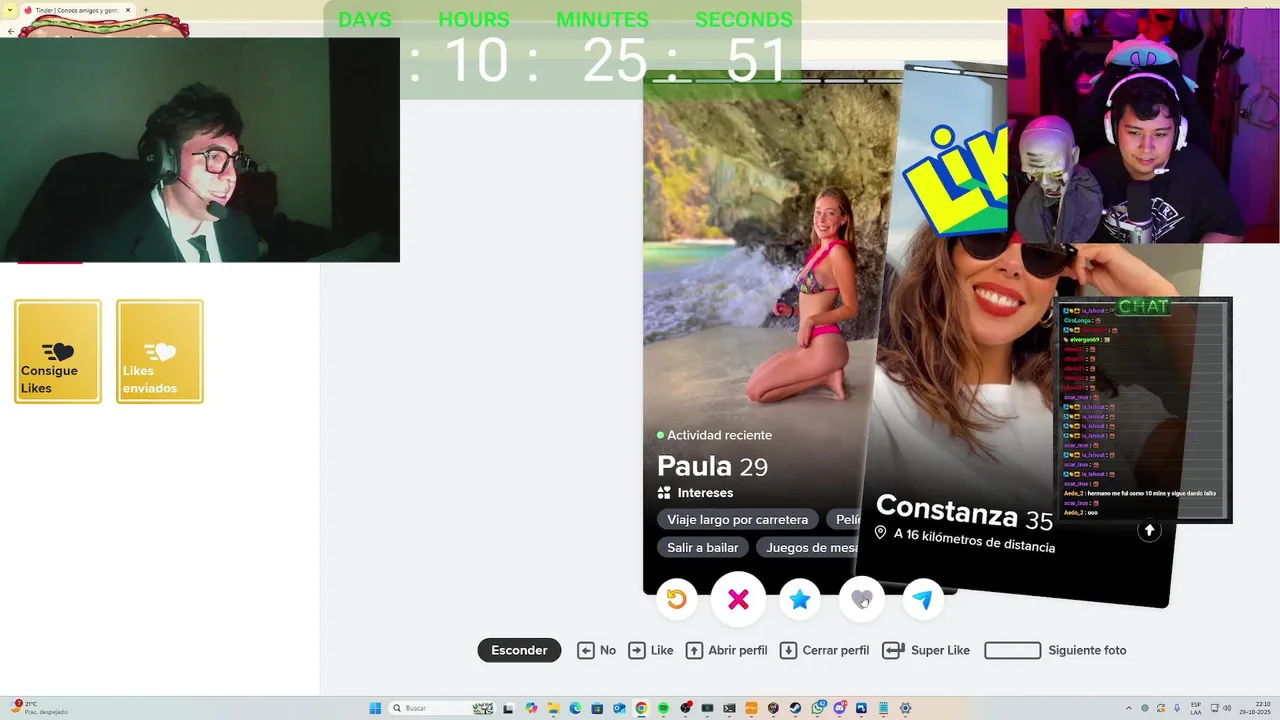1280x720 pixels.
Task: Open the volume control in system tray
Action: [1227, 708]
